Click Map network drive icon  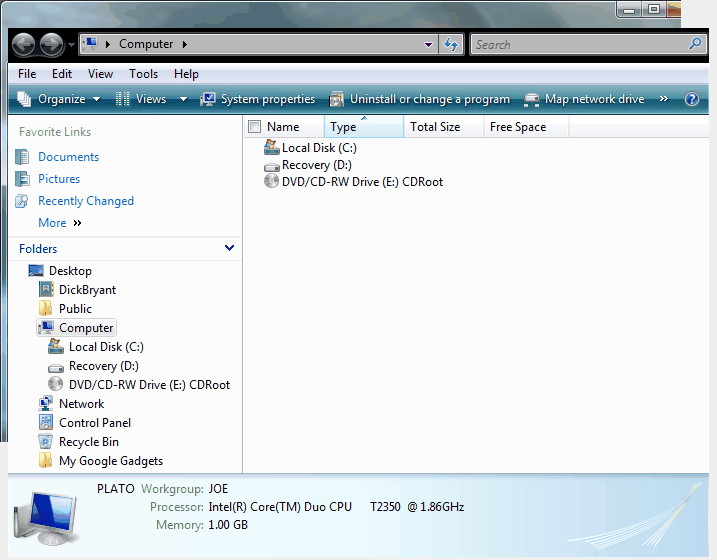(531, 100)
